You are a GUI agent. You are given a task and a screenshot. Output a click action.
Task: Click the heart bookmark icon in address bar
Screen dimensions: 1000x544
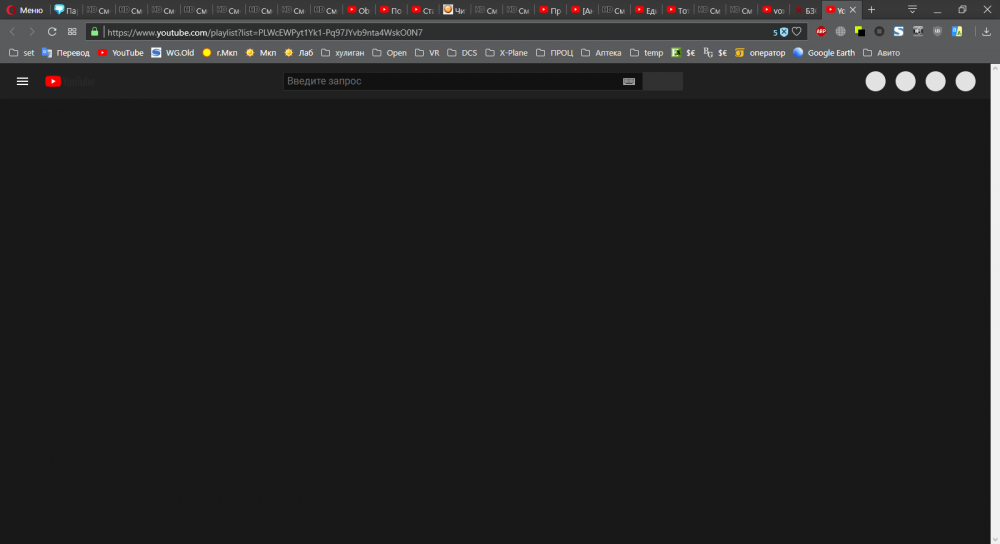(x=797, y=32)
